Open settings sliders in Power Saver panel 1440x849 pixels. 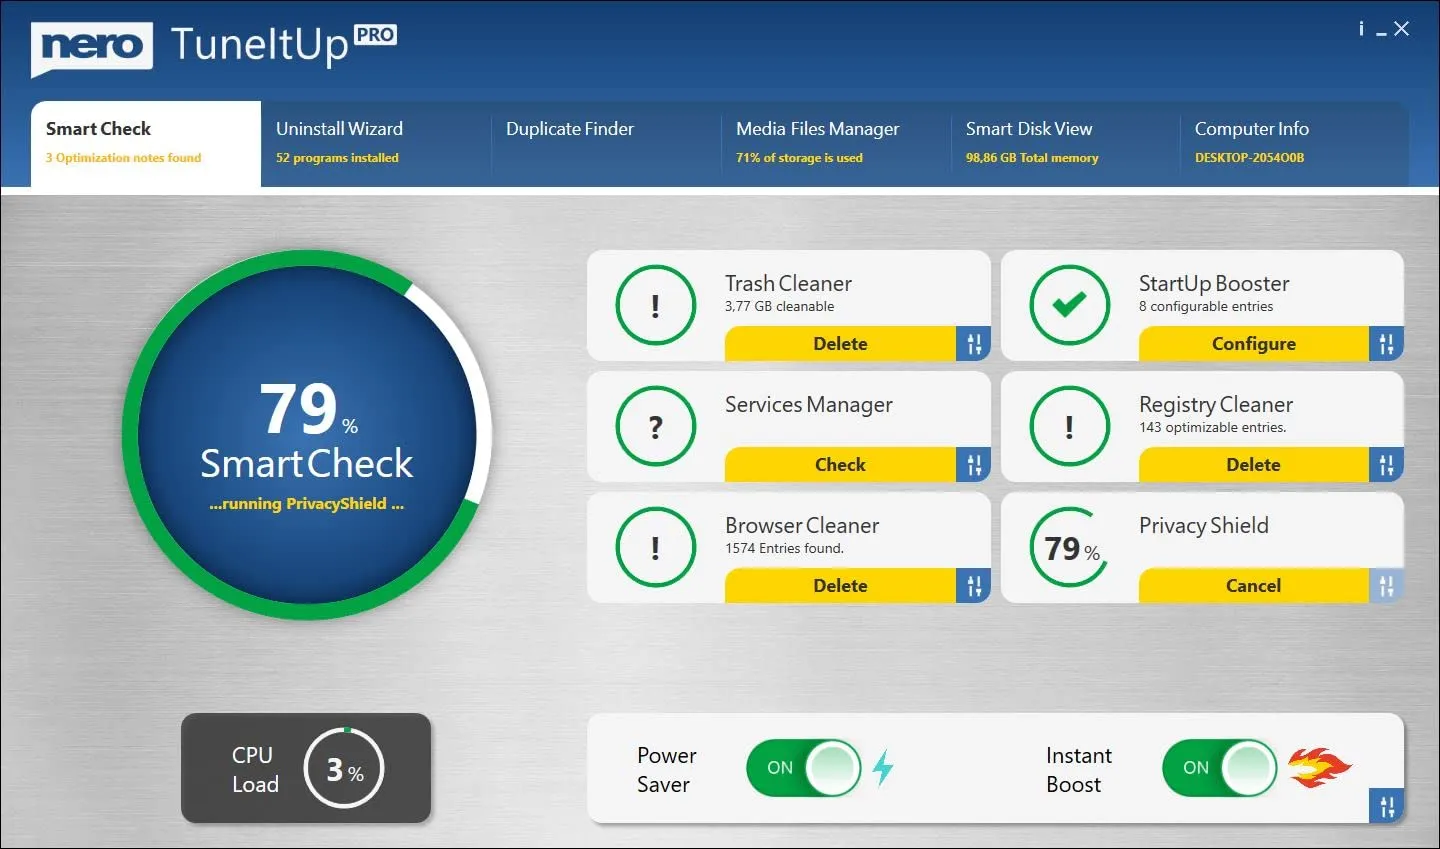tap(1386, 806)
